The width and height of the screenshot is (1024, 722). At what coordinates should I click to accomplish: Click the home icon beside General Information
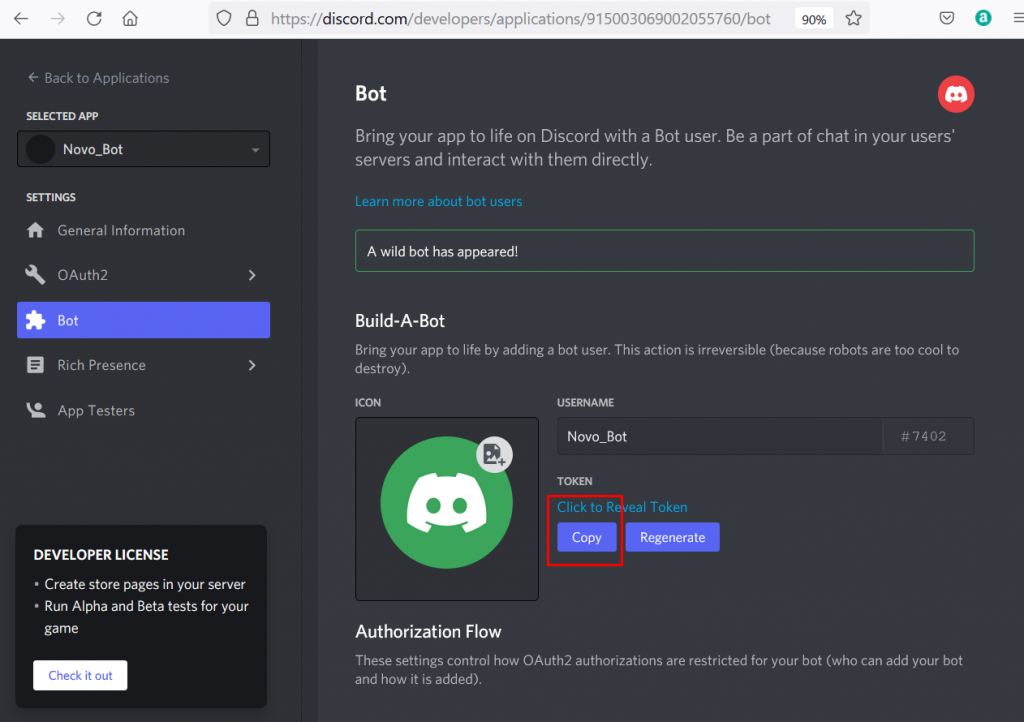[35, 230]
